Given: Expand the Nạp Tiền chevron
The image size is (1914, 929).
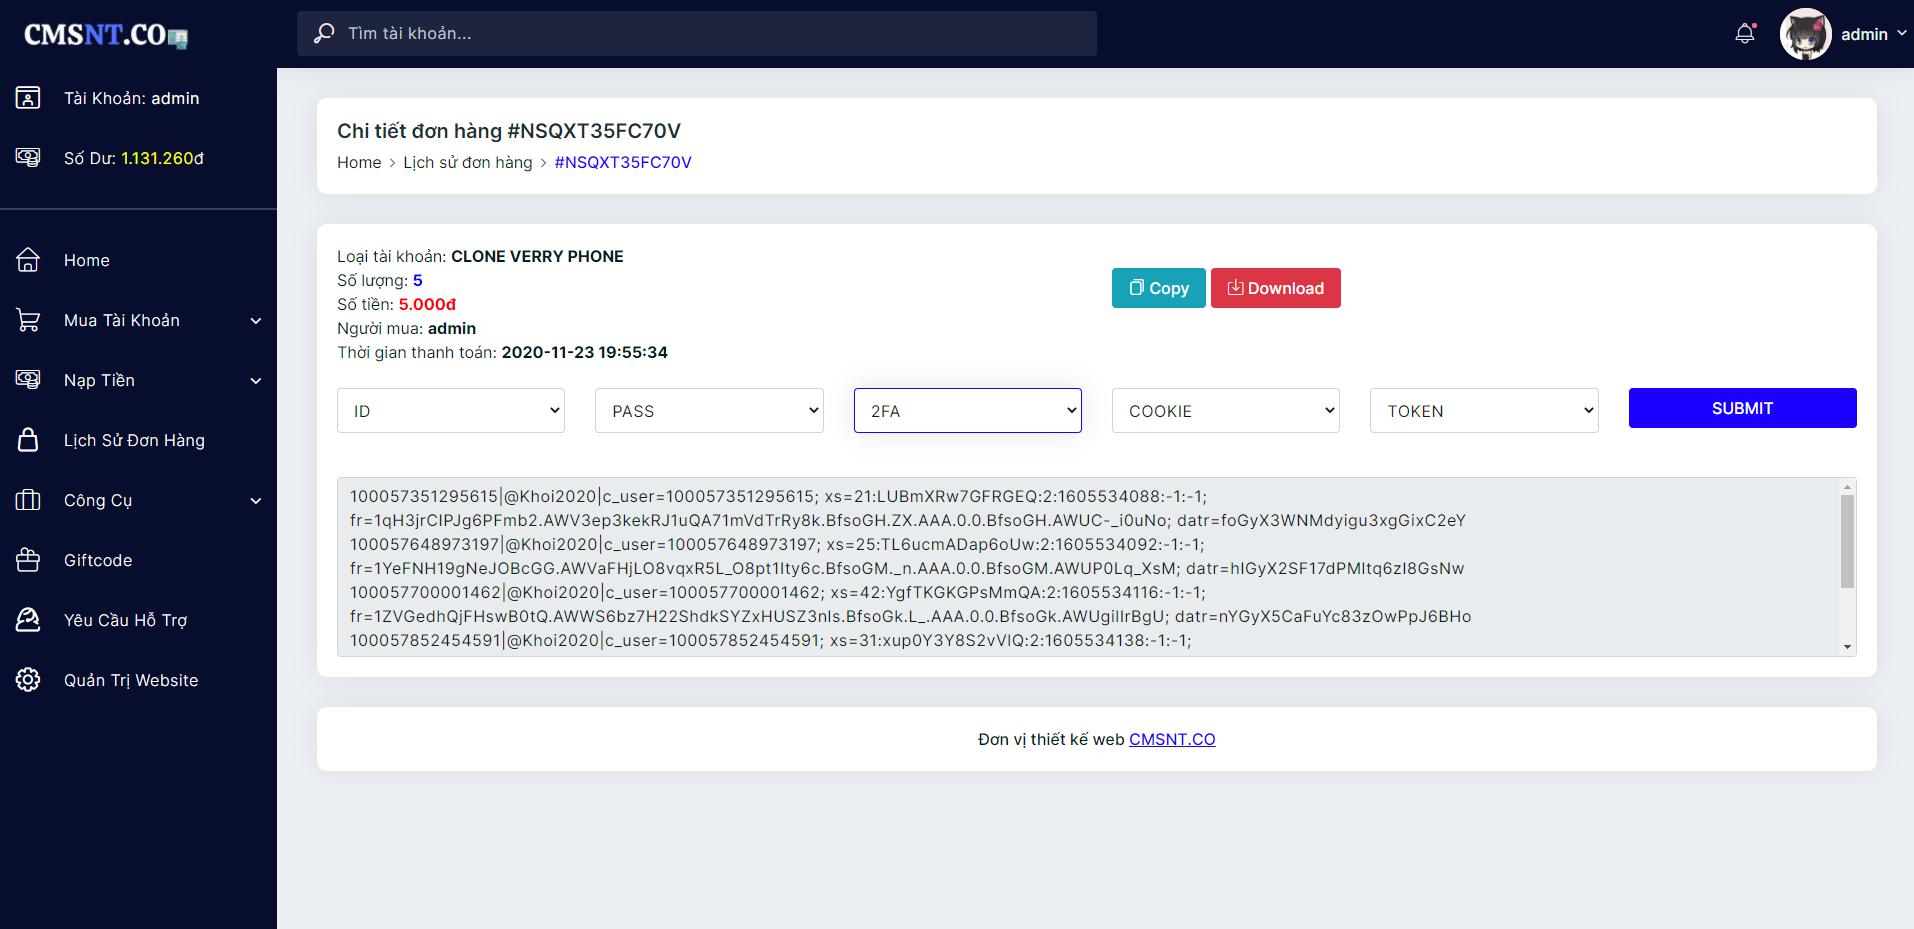Looking at the screenshot, I should [x=256, y=381].
